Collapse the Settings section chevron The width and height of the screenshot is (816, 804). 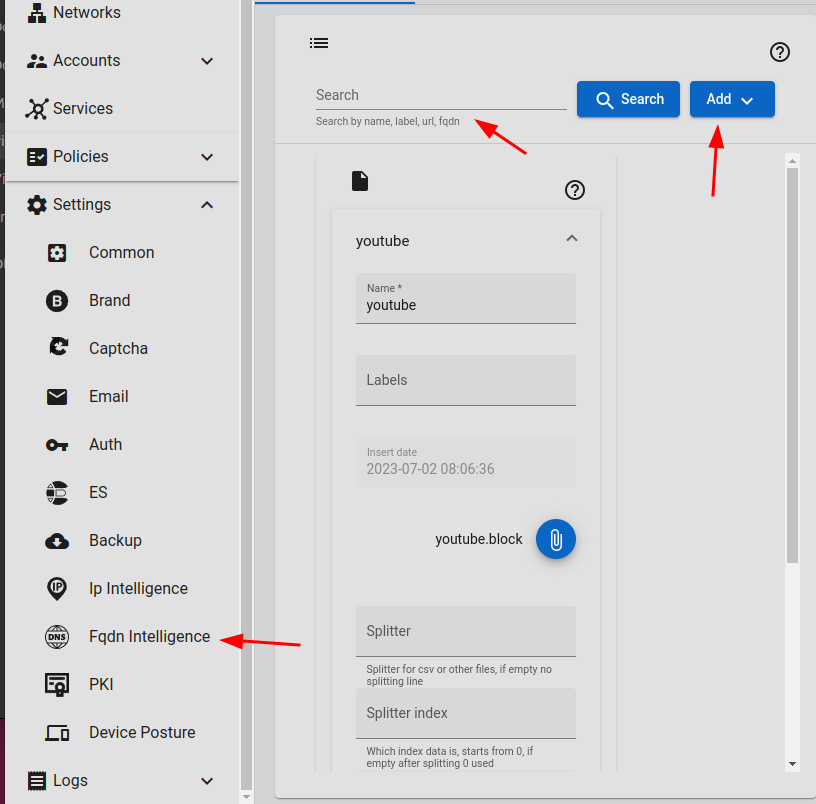[x=207, y=205]
